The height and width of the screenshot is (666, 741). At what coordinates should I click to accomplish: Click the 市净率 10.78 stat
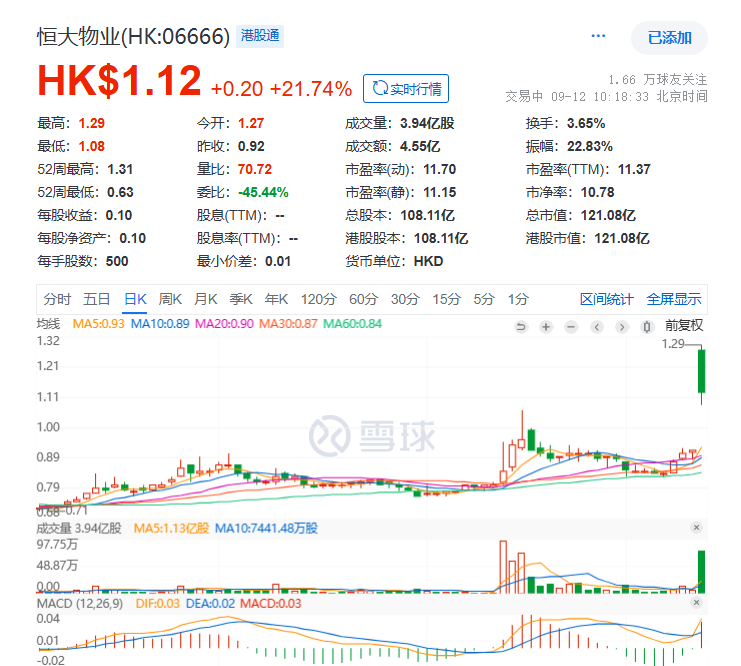pos(570,192)
